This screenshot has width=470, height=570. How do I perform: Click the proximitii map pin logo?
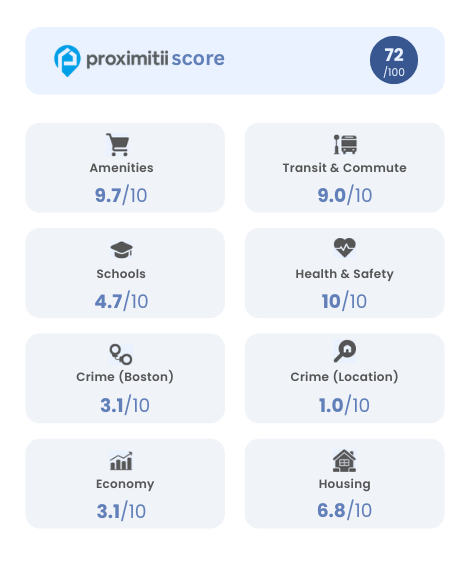pos(67,61)
